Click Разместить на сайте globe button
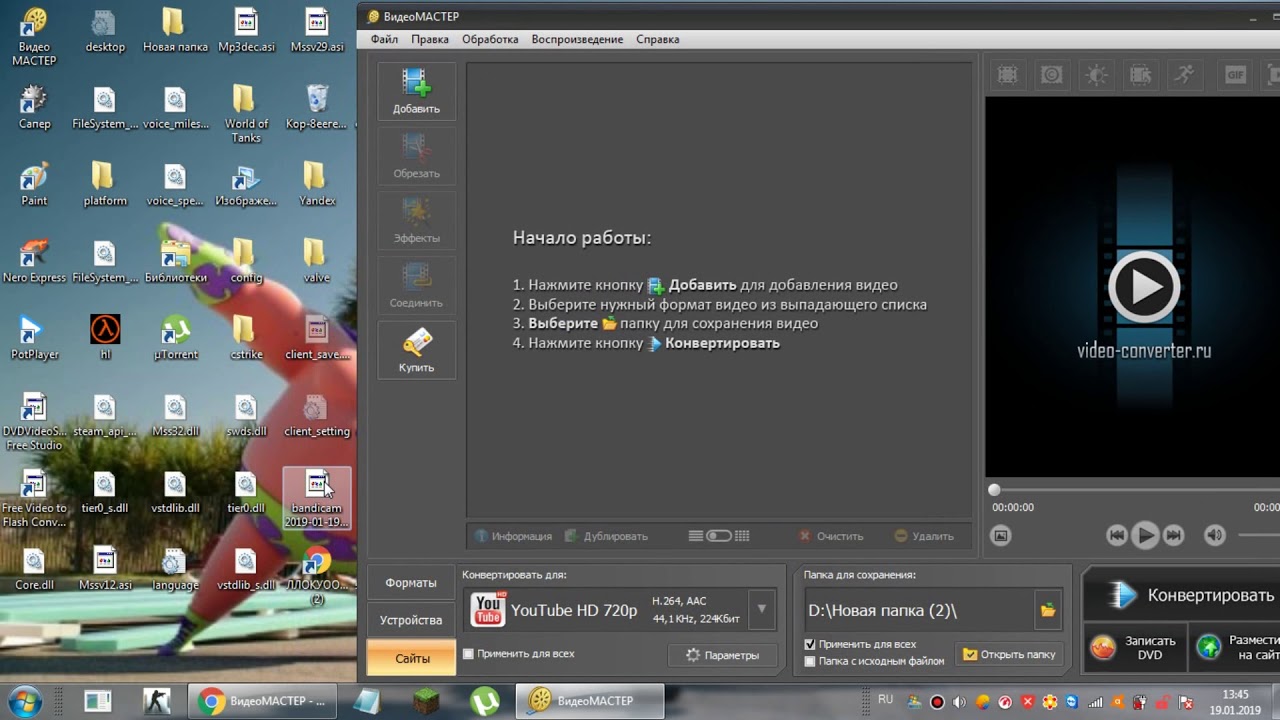 (1236, 648)
